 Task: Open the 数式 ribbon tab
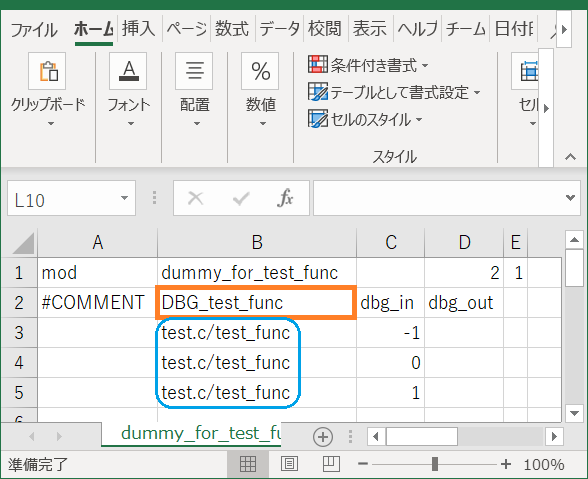pyautogui.click(x=232, y=29)
